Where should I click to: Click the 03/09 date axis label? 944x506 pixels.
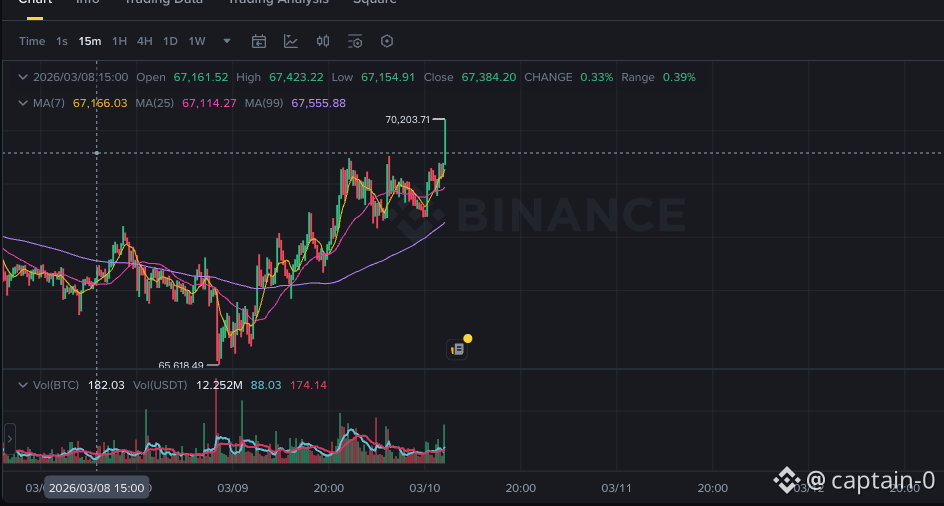pos(232,488)
